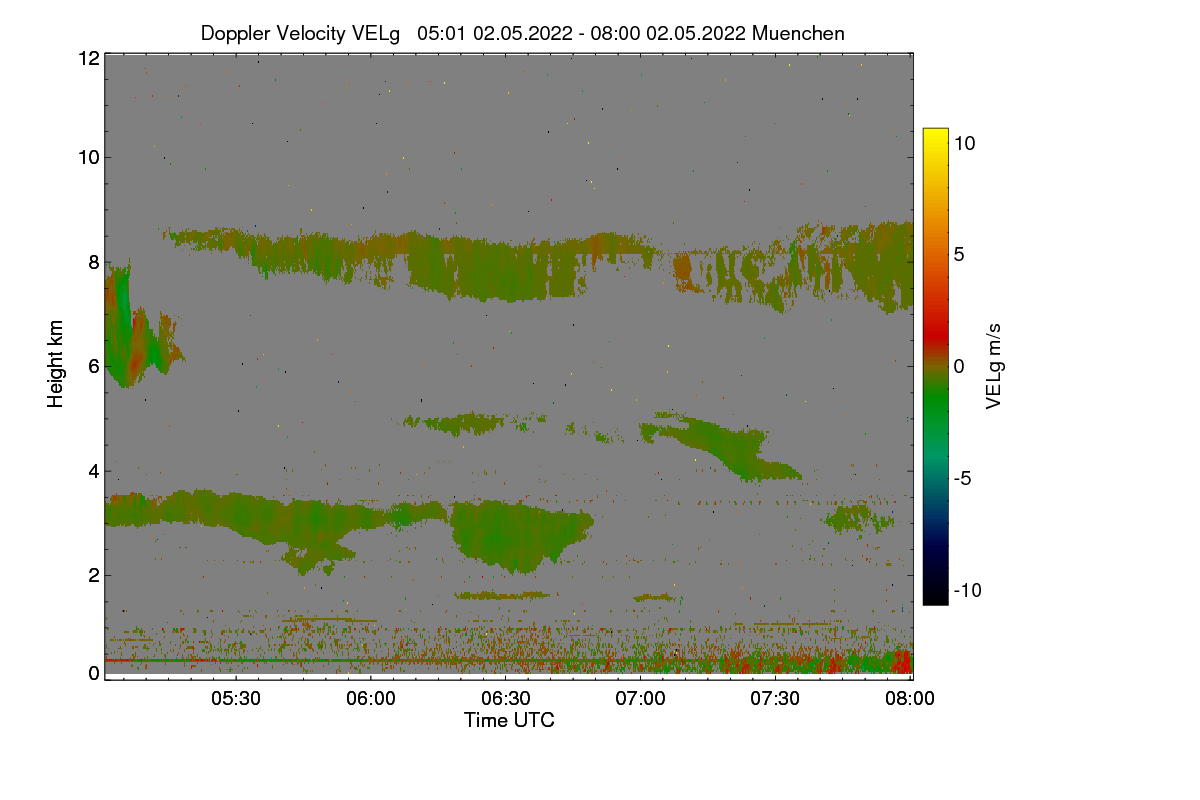1200x800 pixels.
Task: Click the '0' height axis tick
Action: pyautogui.click(x=94, y=673)
